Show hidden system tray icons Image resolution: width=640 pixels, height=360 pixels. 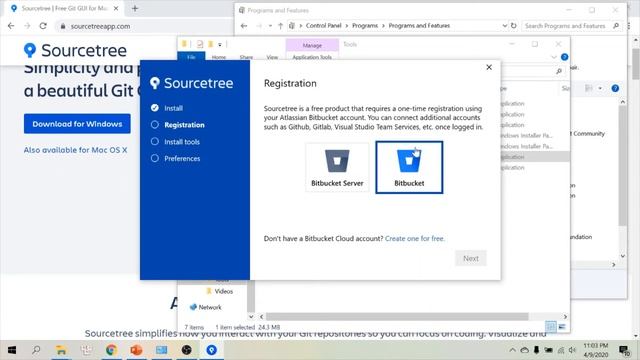coord(512,350)
